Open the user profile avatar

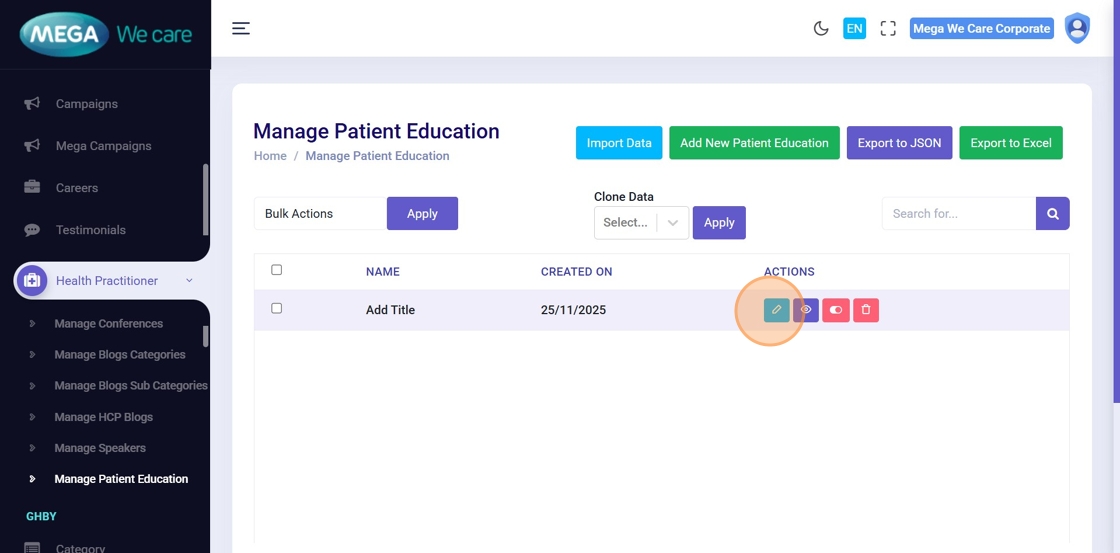point(1077,29)
